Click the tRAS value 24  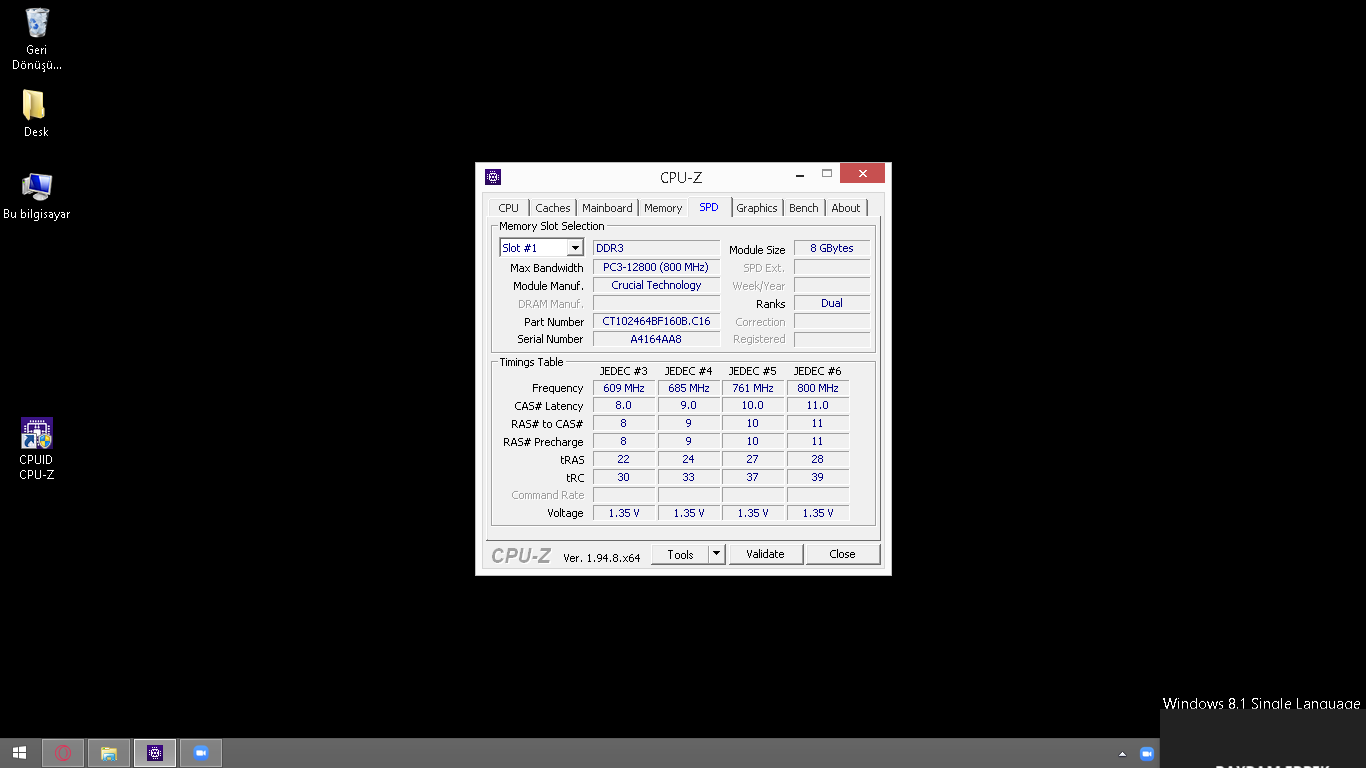689,459
